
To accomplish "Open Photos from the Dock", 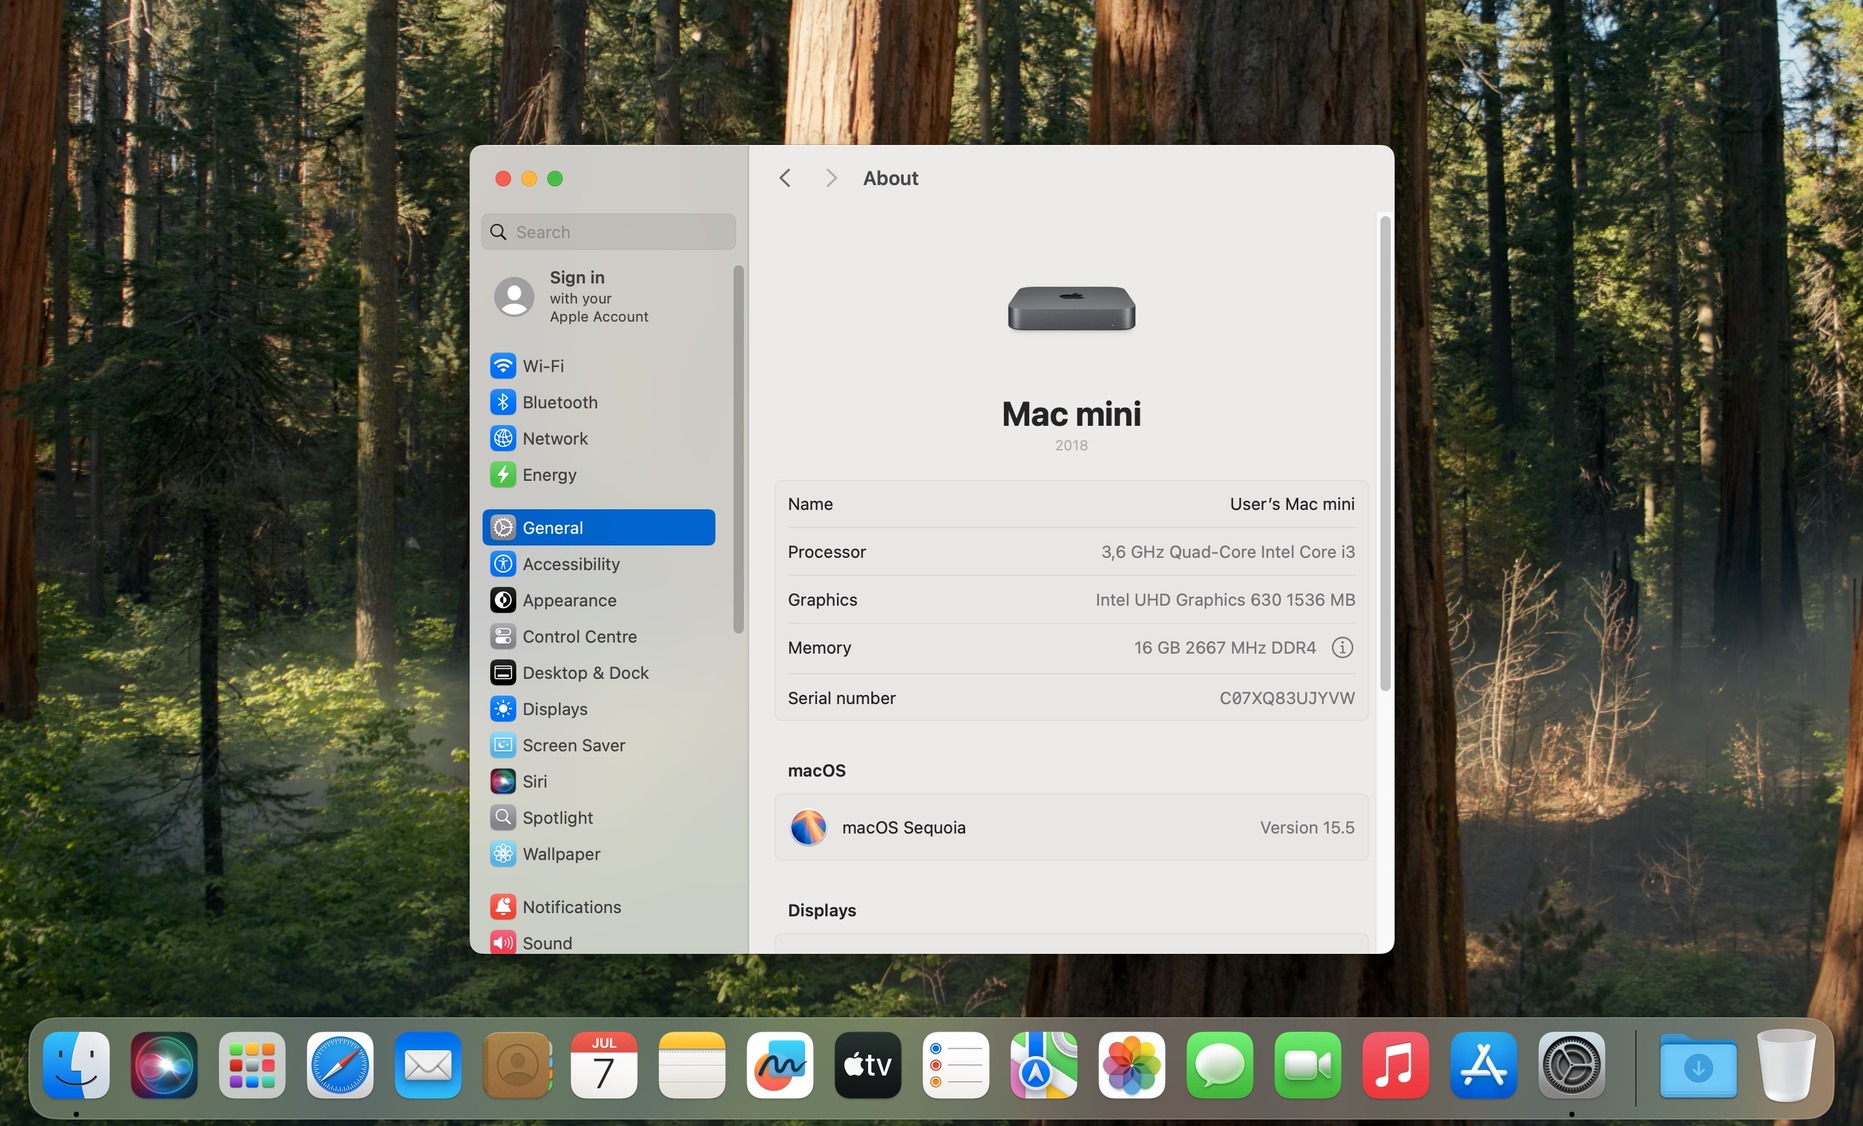I will coord(1132,1065).
